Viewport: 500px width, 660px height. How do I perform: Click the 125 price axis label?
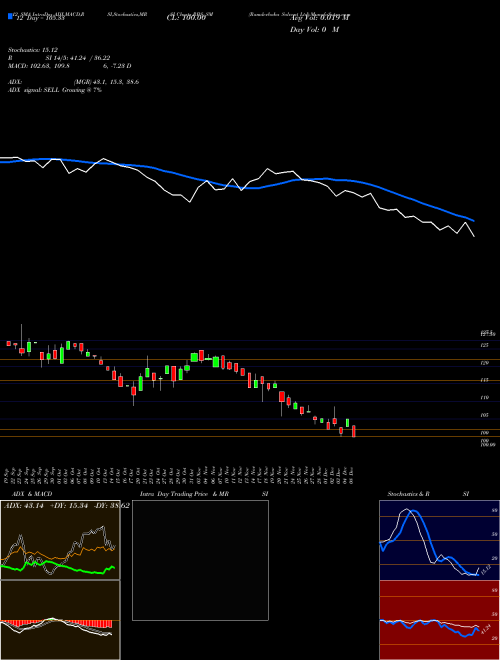(x=484, y=345)
